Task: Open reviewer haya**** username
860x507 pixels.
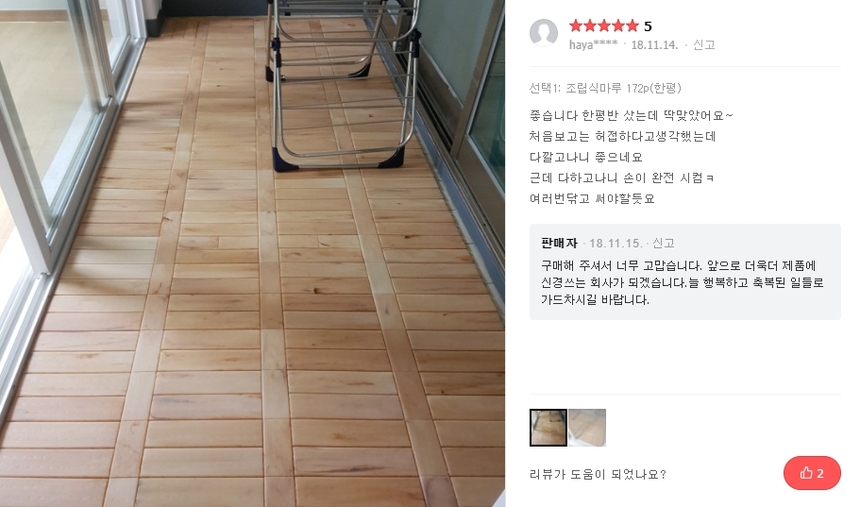Action: pos(593,45)
